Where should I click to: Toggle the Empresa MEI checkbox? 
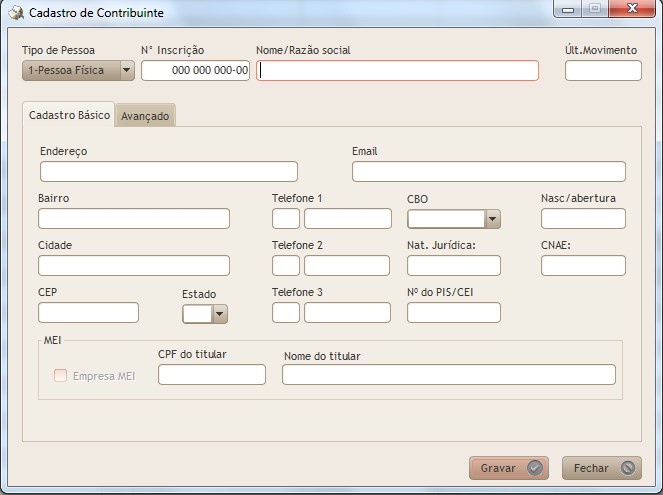point(60,376)
